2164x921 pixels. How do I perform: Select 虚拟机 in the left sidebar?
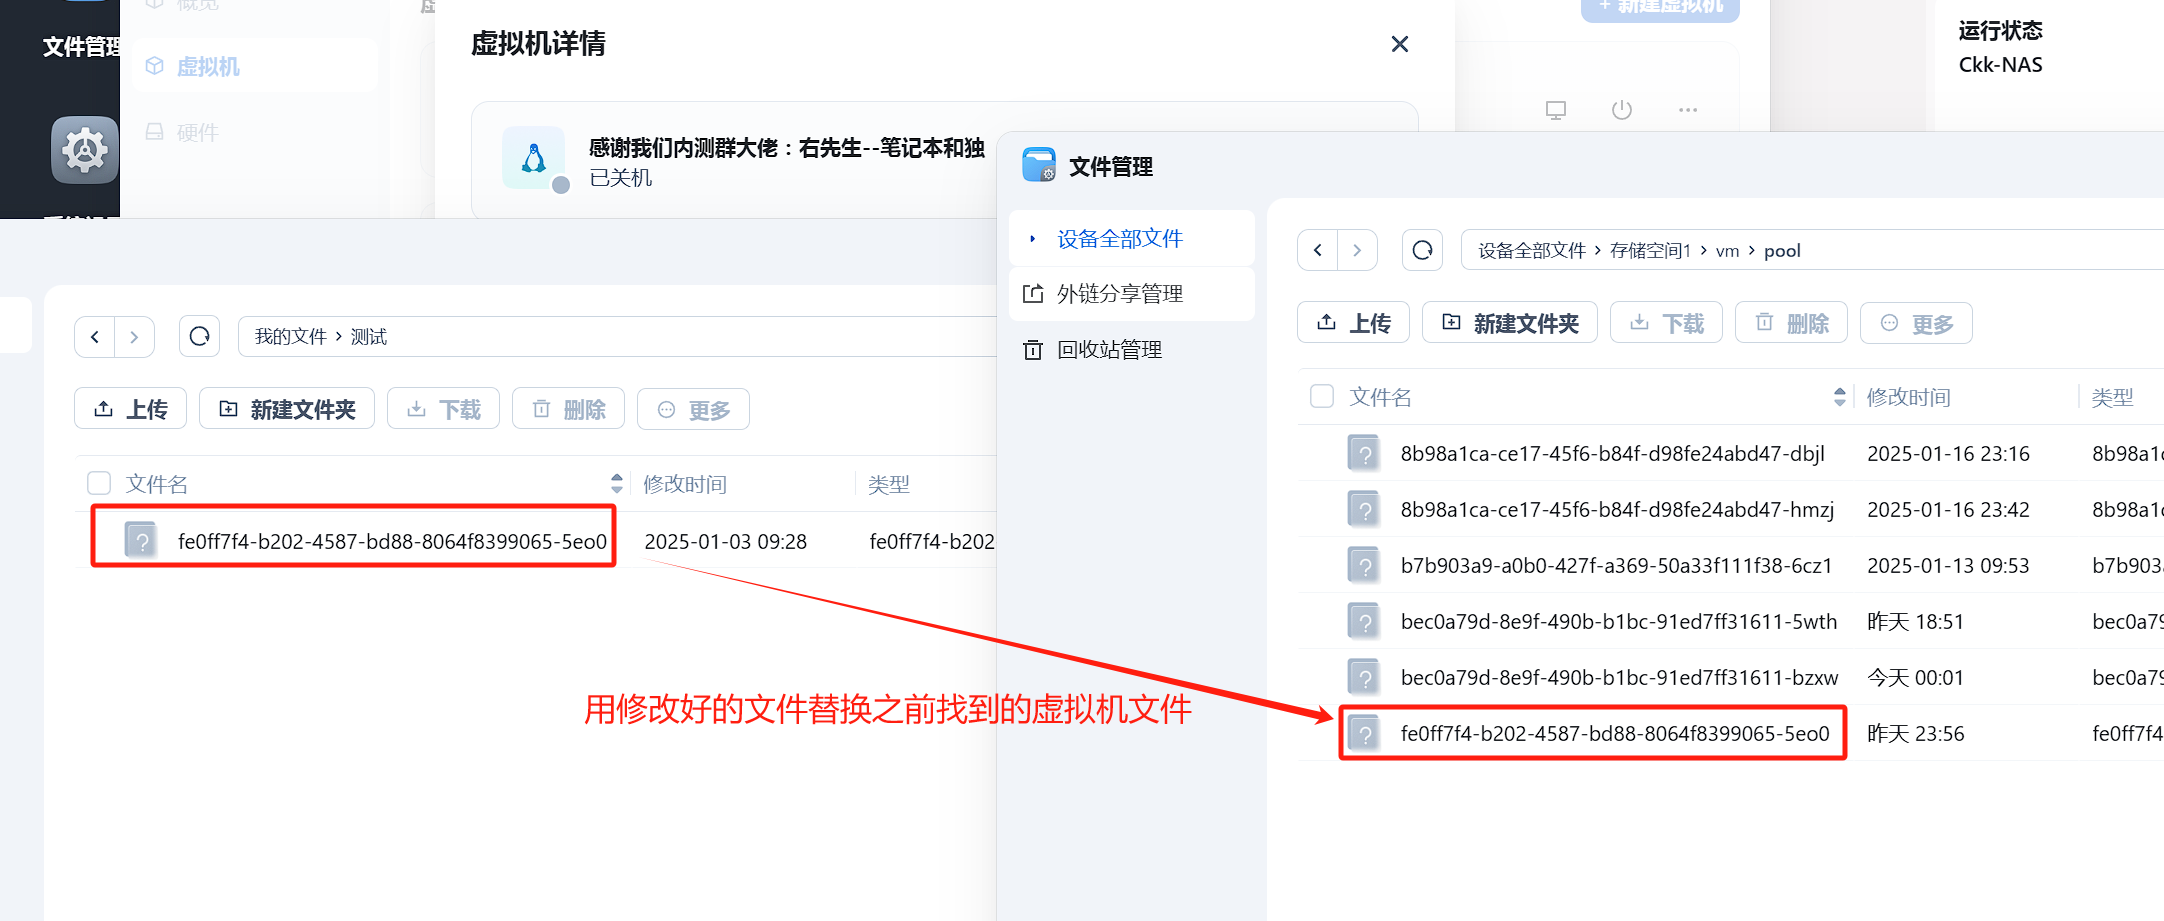[x=207, y=67]
